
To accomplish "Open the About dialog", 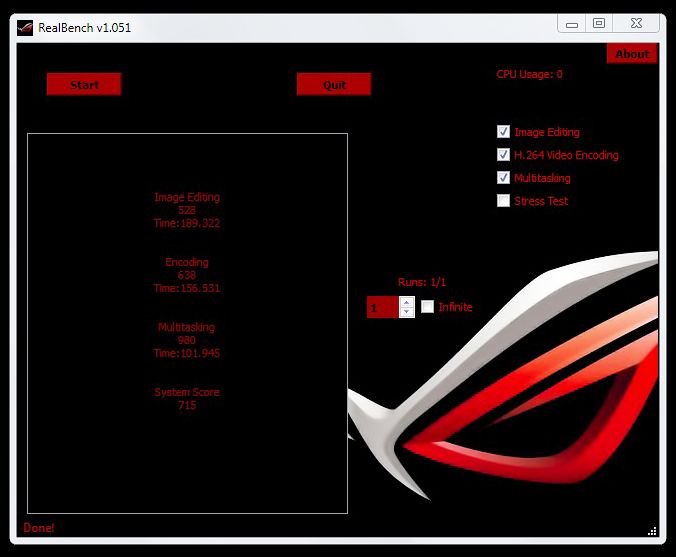I will 632,54.
